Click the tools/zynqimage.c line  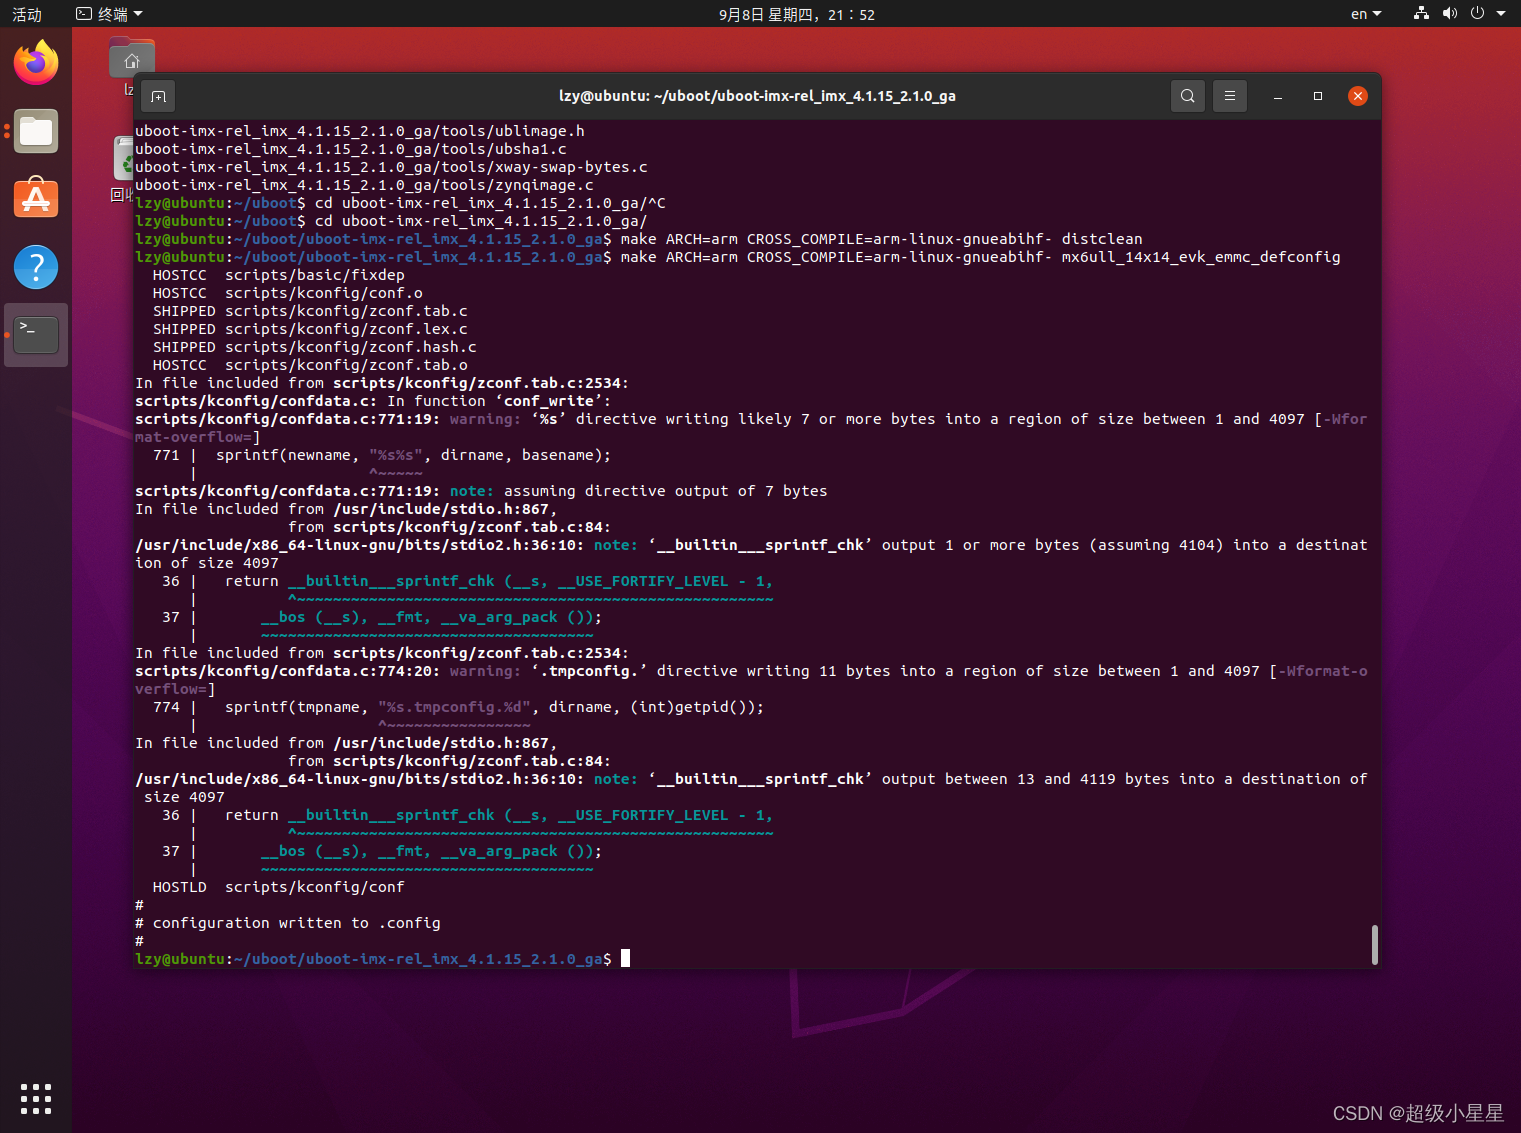click(x=364, y=185)
